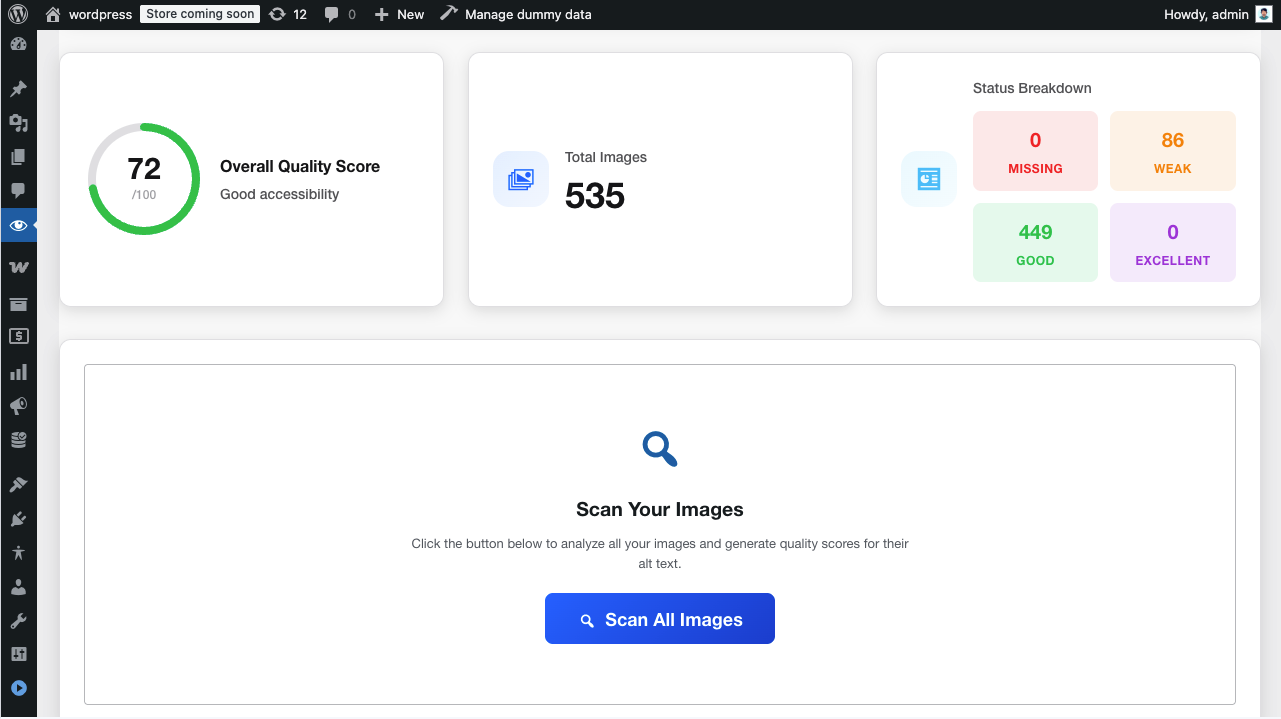Open the comments icon in the top admin bar
Viewport: 1281px width, 719px height.
[338, 14]
